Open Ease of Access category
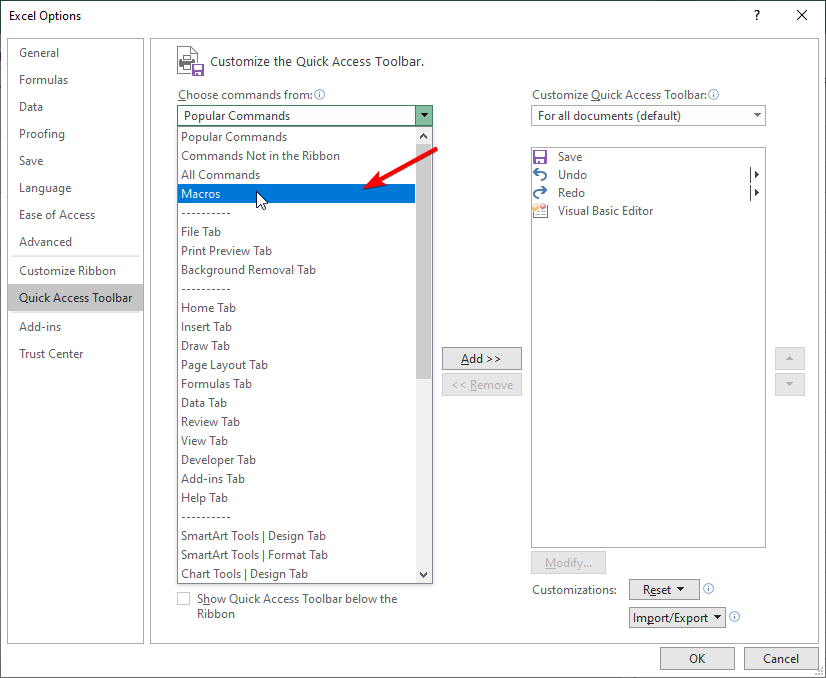 coord(75,214)
